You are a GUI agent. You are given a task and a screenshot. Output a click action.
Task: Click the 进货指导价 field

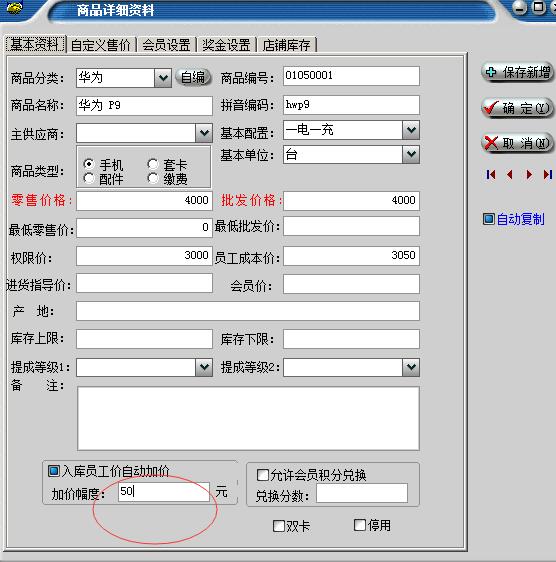click(x=144, y=284)
